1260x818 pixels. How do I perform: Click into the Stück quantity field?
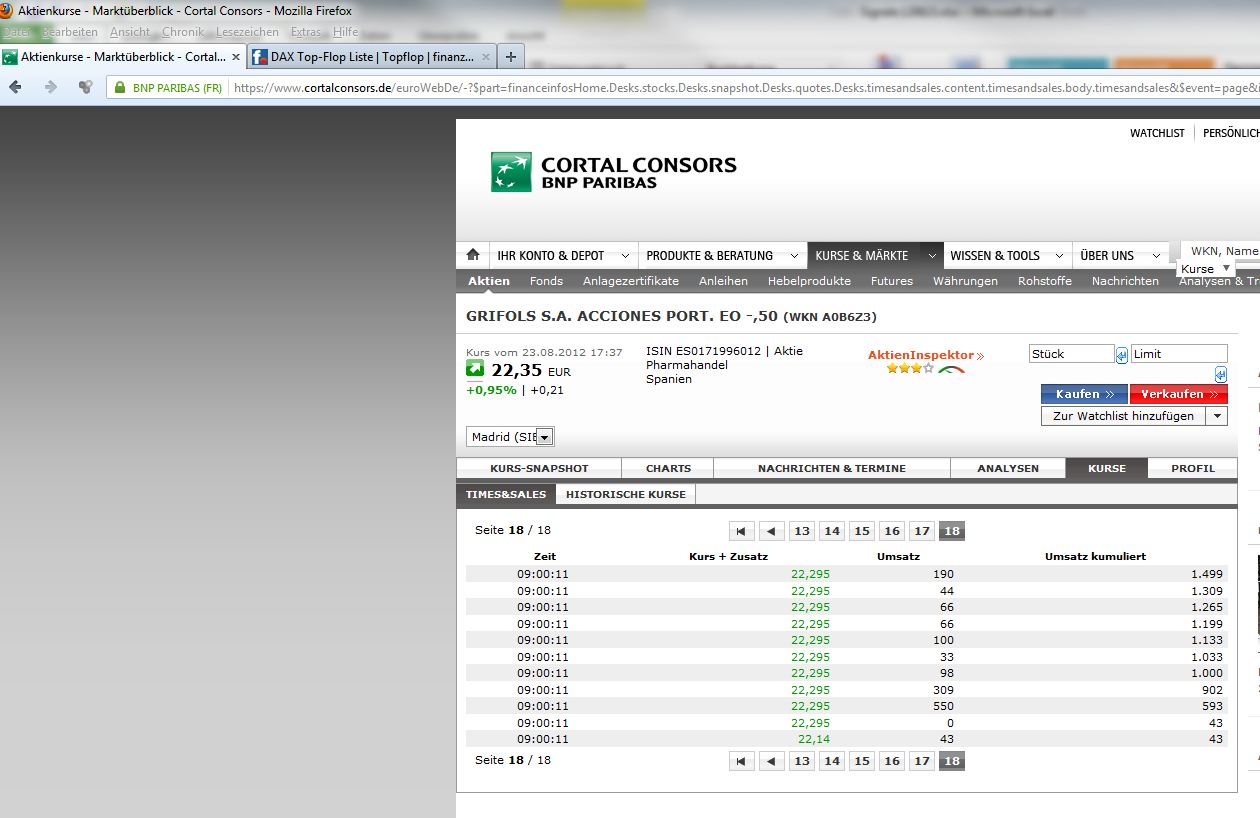(x=1071, y=354)
